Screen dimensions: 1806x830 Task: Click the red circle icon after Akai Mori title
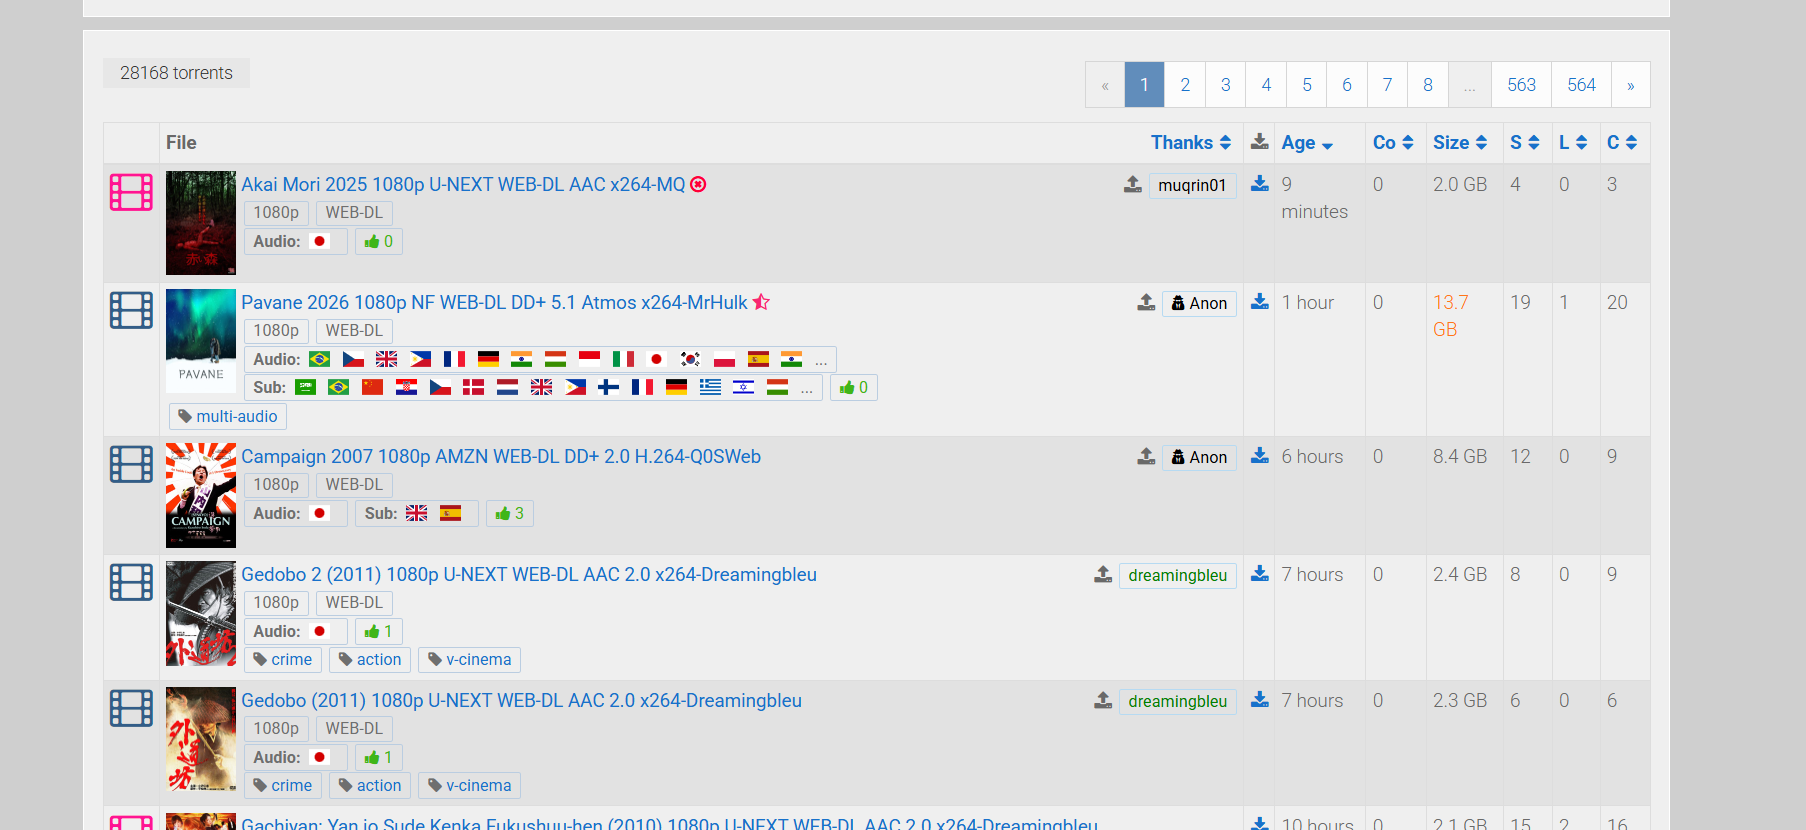698,184
